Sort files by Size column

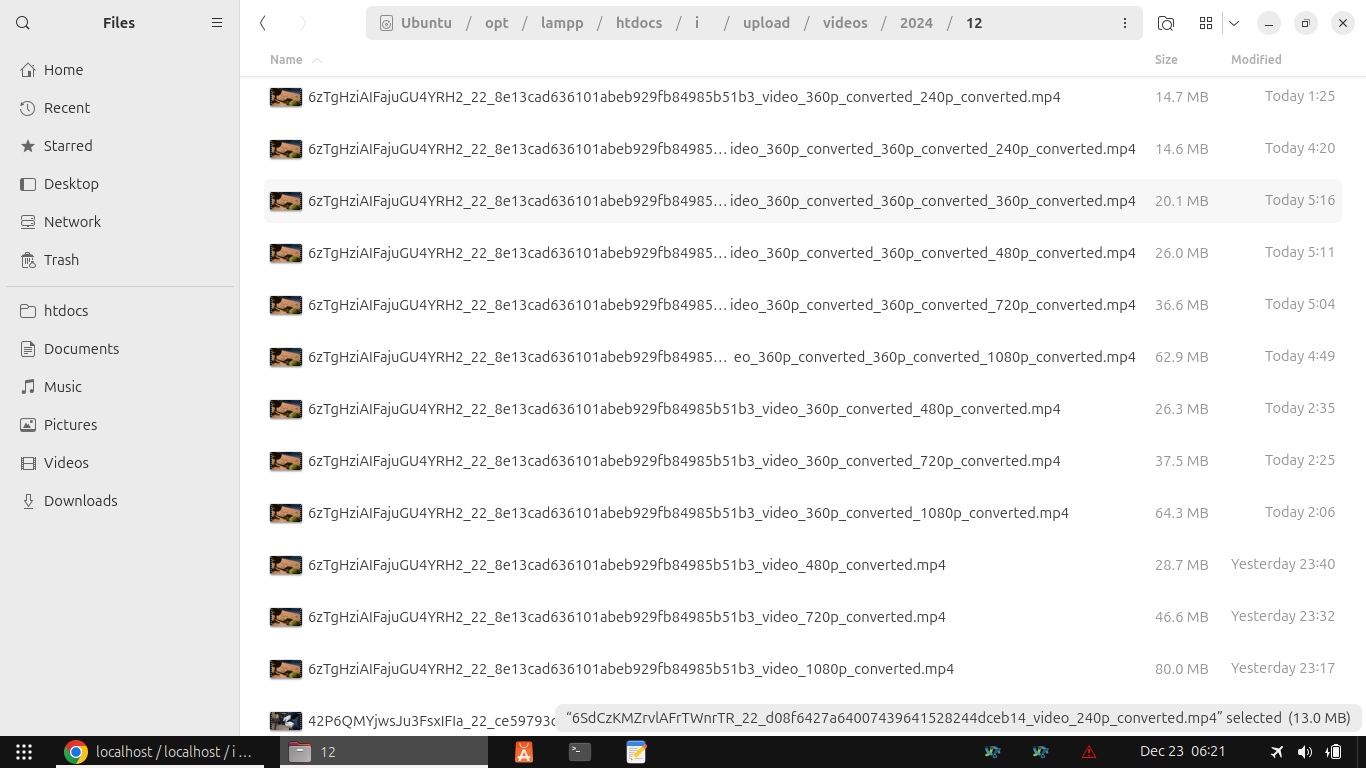click(1166, 60)
